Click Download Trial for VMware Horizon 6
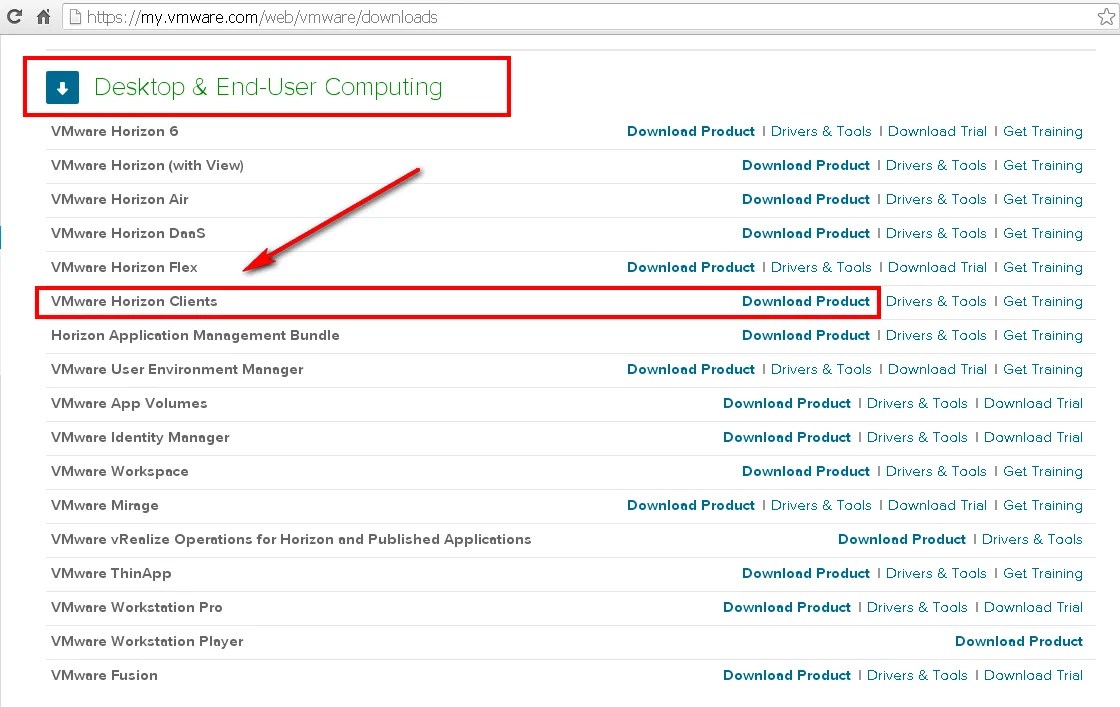Image resolution: width=1120 pixels, height=707 pixels. coord(937,131)
